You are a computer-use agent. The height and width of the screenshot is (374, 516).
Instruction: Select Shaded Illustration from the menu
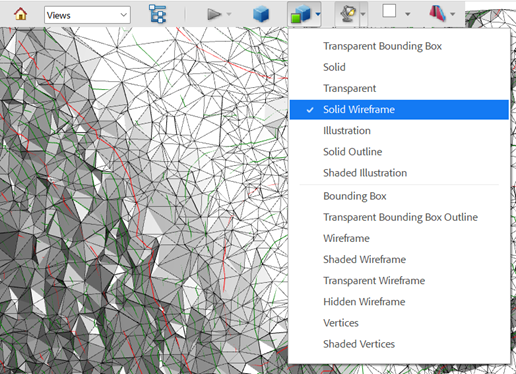tap(365, 173)
